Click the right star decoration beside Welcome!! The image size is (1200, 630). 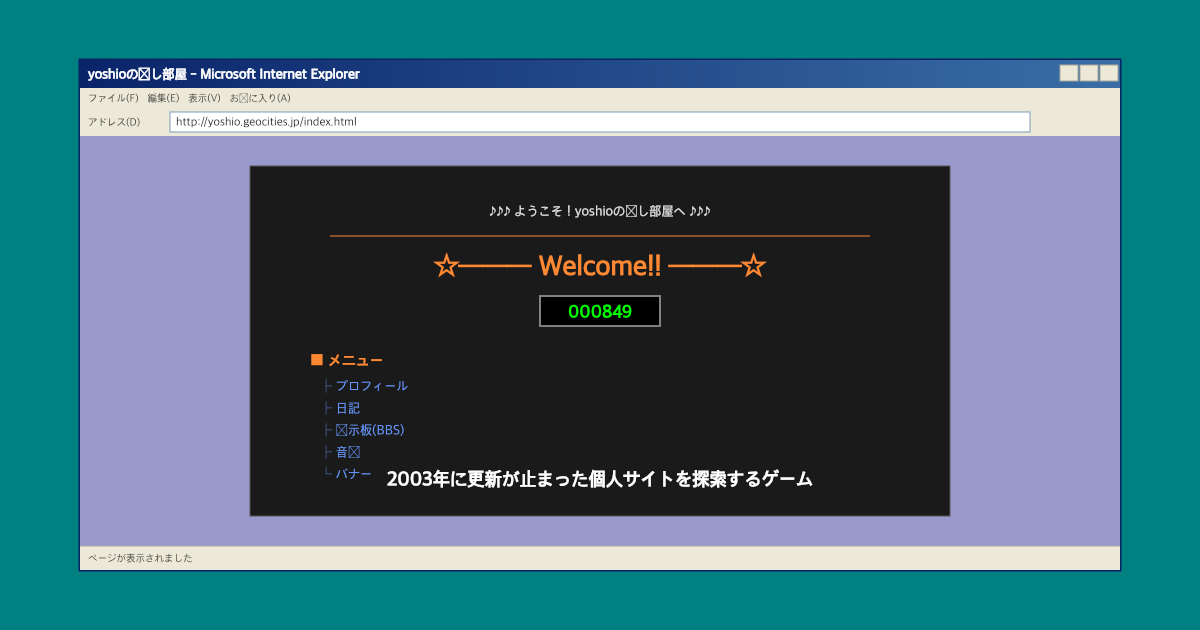click(x=756, y=264)
